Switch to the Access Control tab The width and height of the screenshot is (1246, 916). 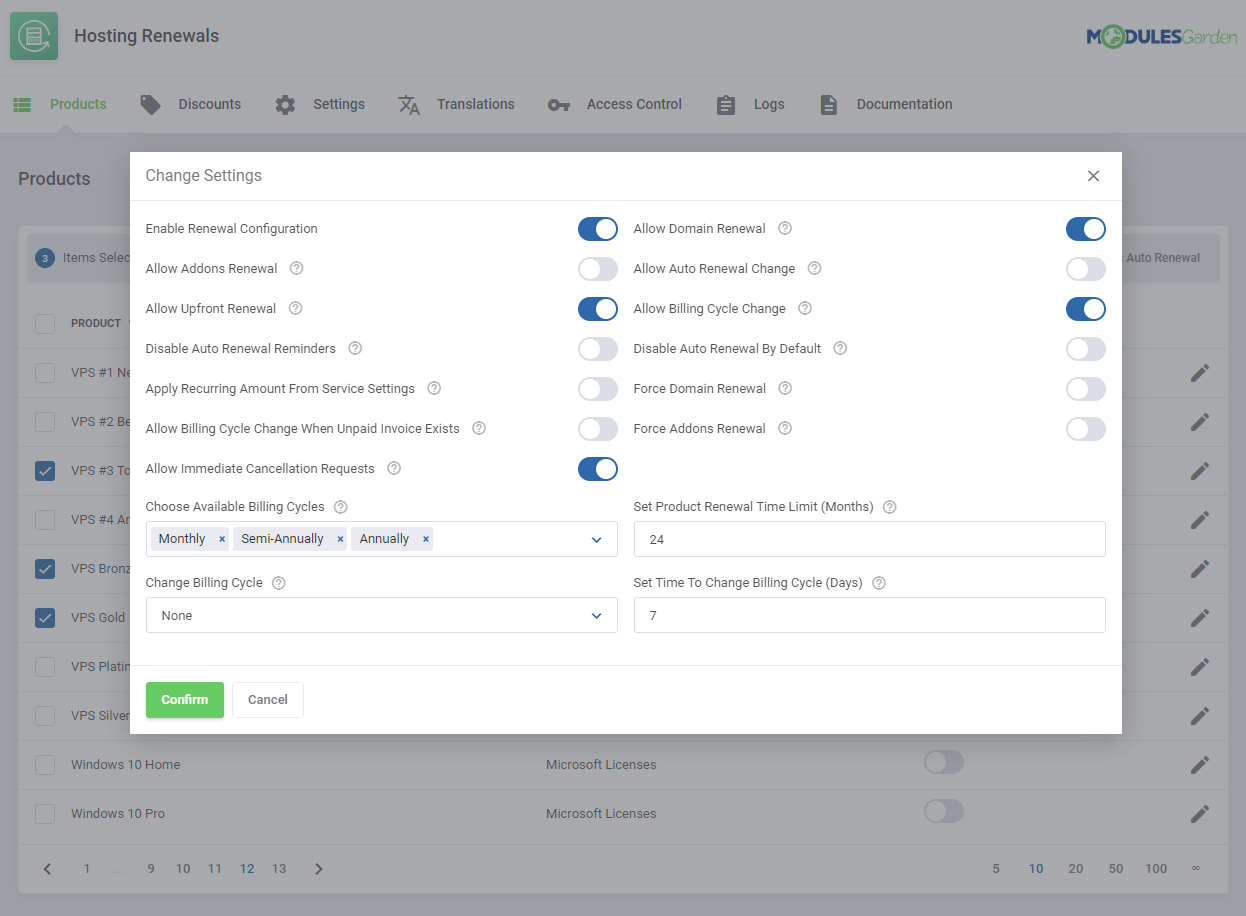coord(615,105)
